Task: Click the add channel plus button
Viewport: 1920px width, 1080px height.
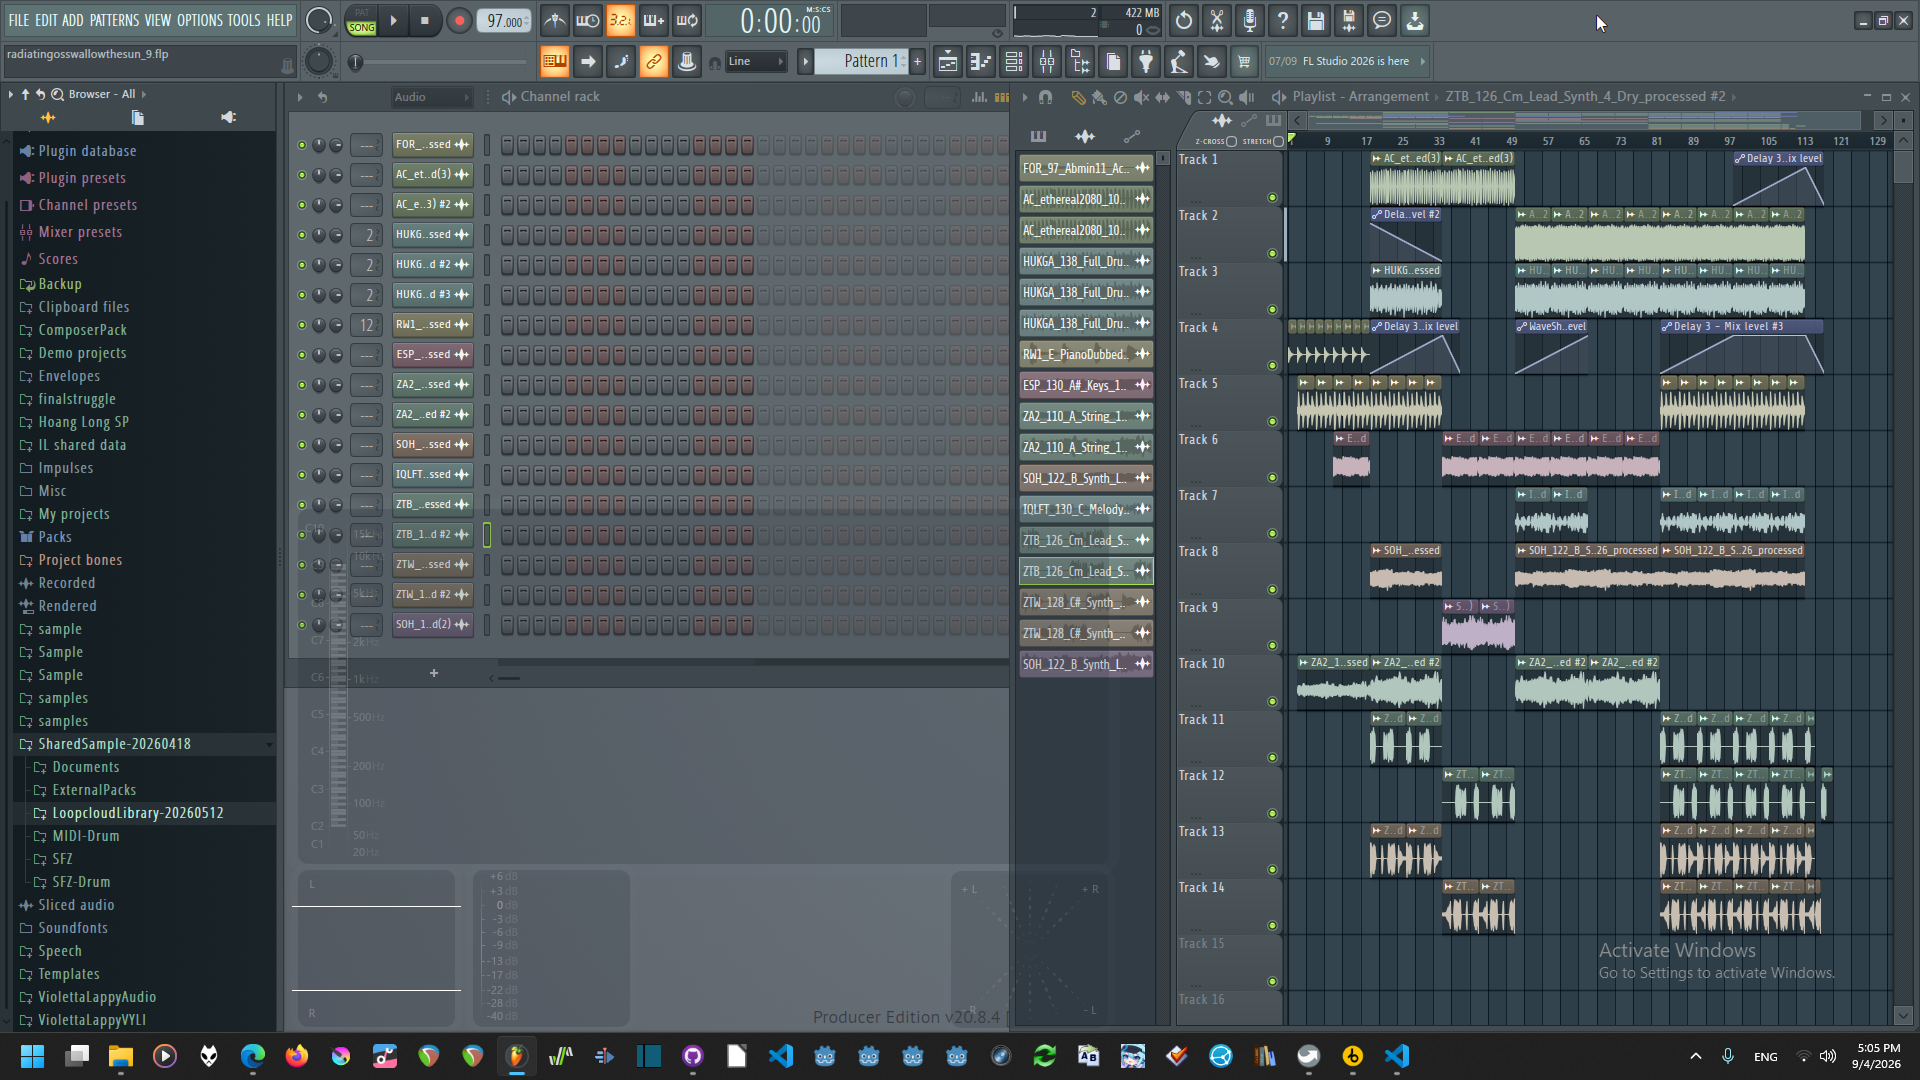Action: click(434, 673)
